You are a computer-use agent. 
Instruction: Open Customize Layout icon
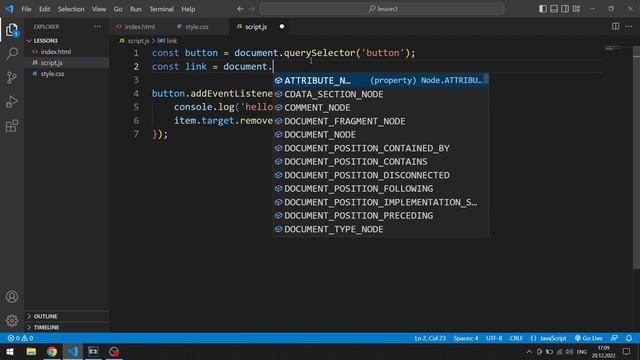pyautogui.click(x=576, y=9)
